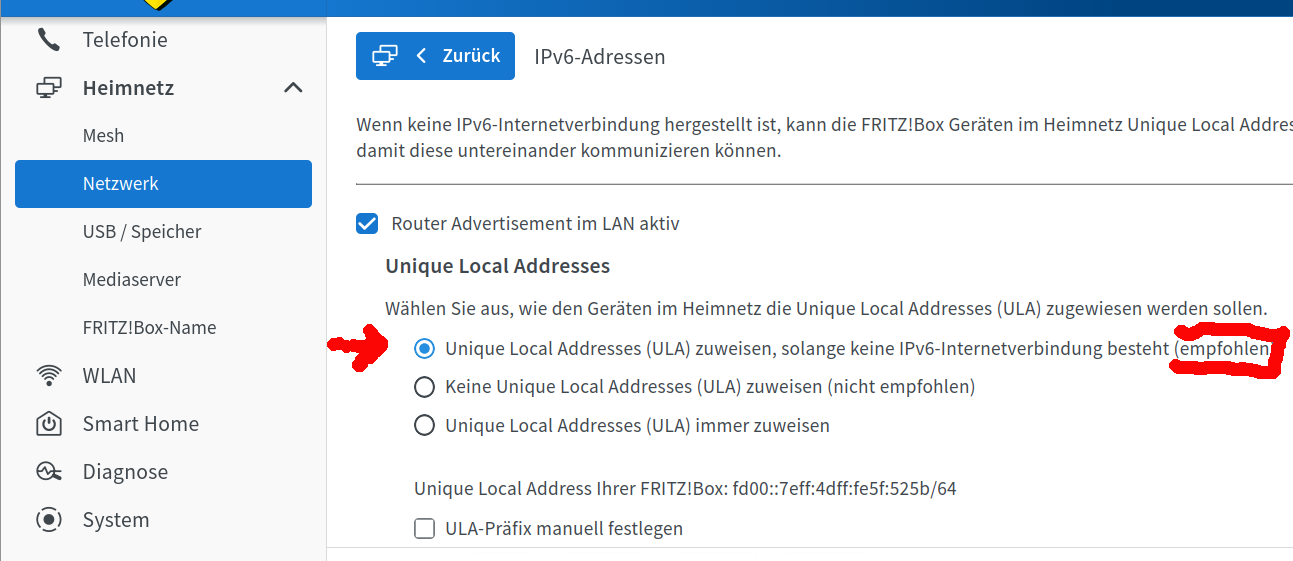Screen dimensions: 1293x561
Task: Collapse the Heimnetz menu chevron
Action: (293, 88)
